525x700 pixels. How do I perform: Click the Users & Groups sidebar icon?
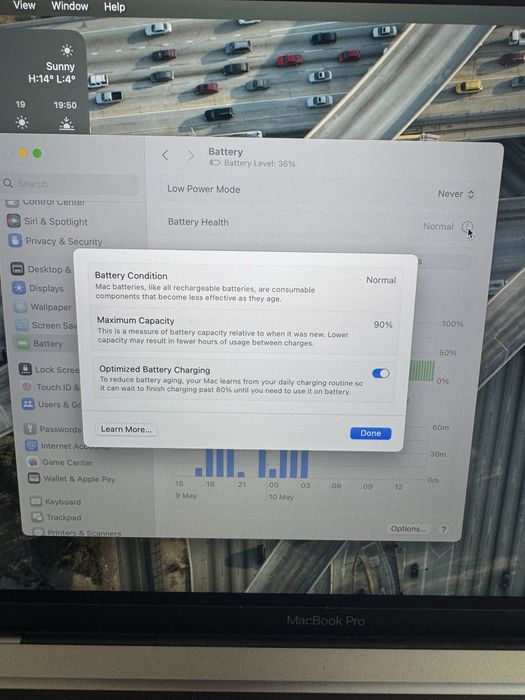click(x=28, y=404)
